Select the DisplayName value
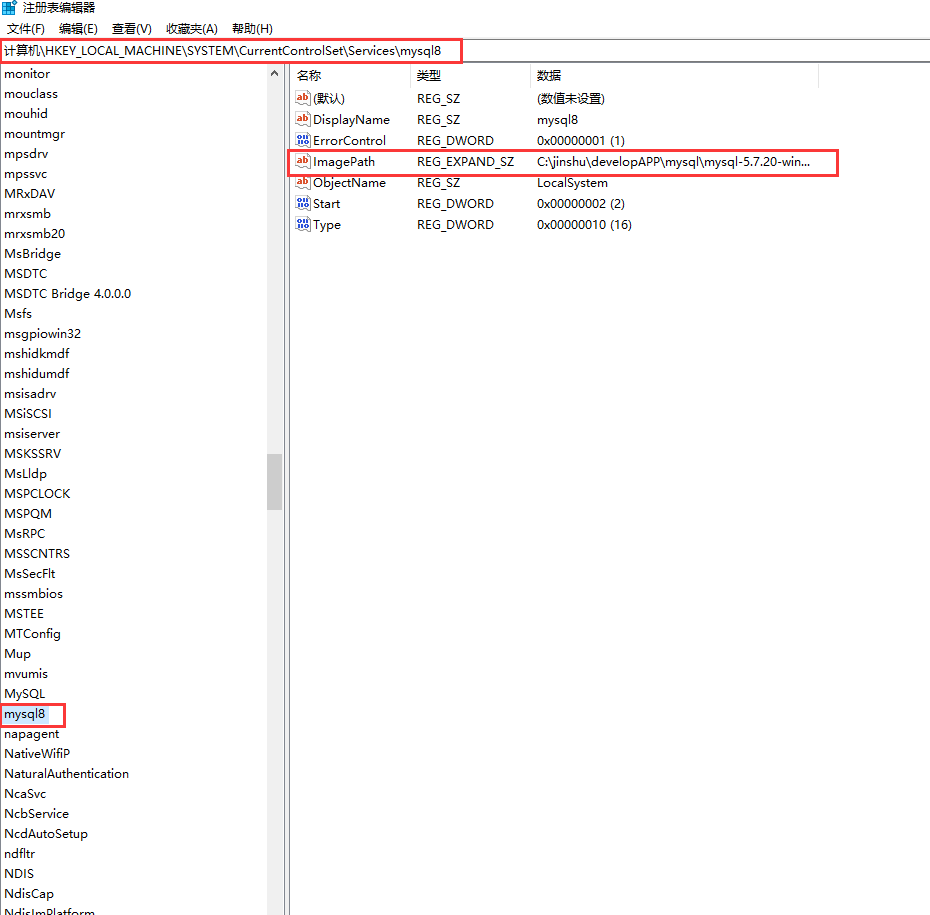Viewport: 930px width, 915px height. click(351, 120)
